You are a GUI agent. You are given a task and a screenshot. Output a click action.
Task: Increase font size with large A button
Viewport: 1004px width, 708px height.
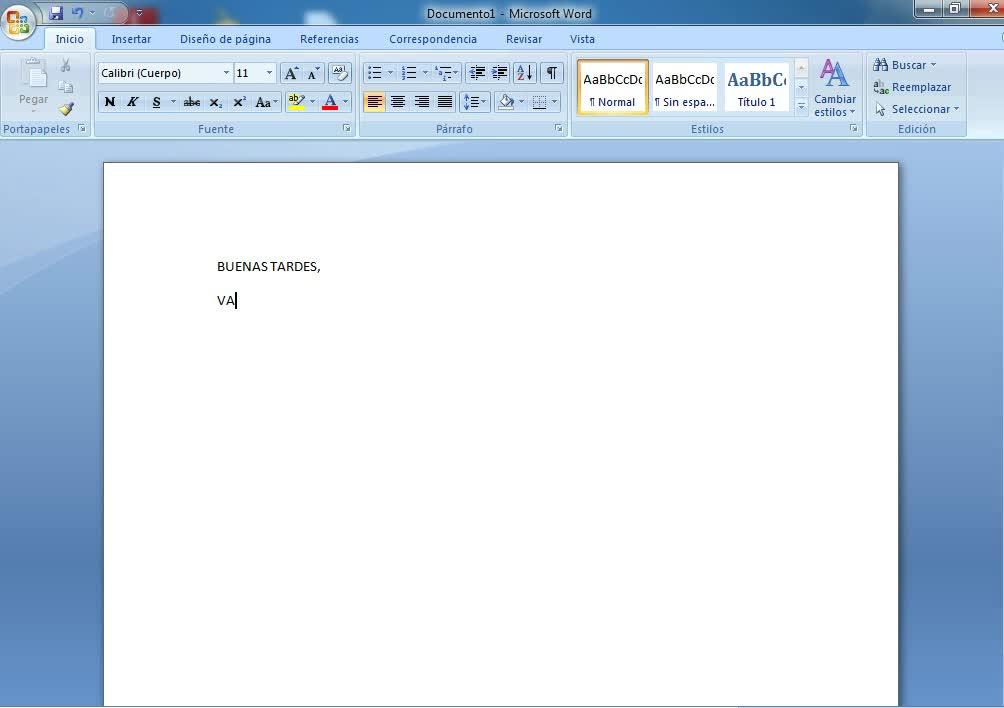point(291,73)
